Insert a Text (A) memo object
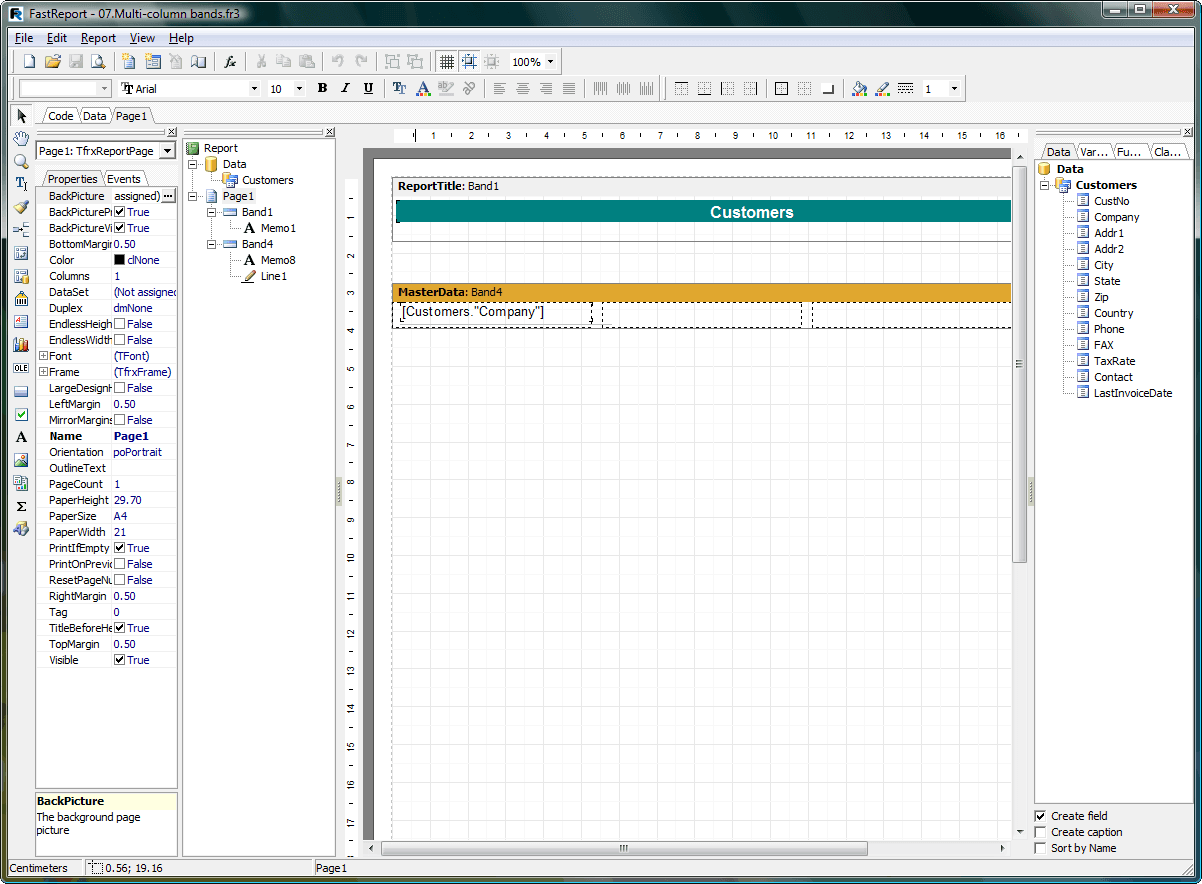Screen dimensions: 1202x884 coord(21,437)
